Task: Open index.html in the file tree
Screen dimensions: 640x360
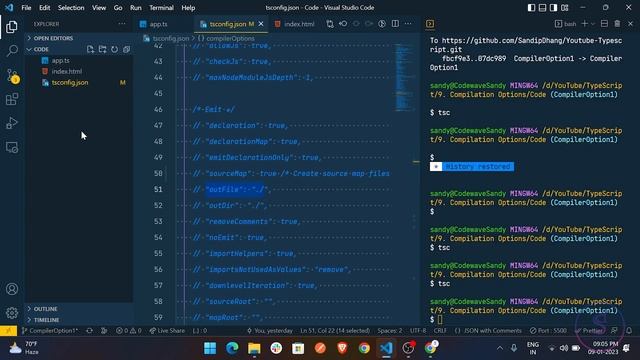Action: point(67,71)
